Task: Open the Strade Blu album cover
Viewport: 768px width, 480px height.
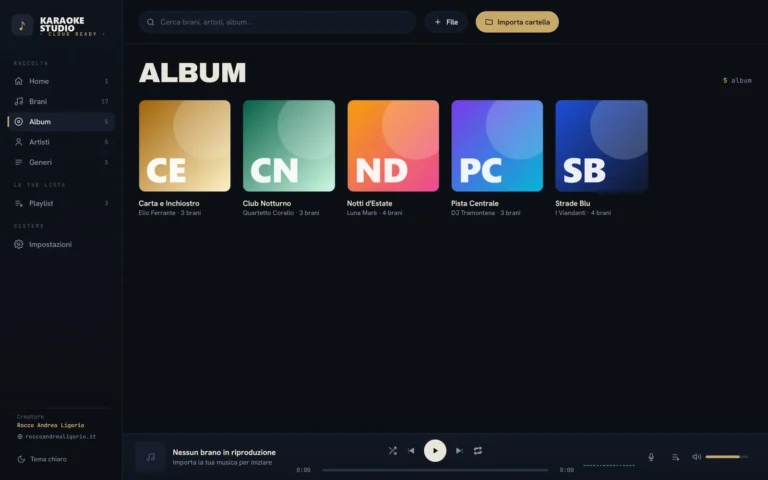Action: 601,146
